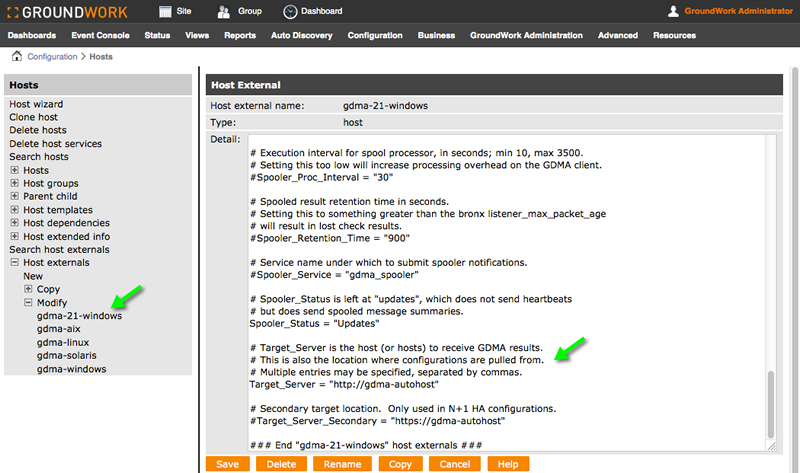Open the Clone host link
This screenshot has width=800, height=473.
34,117
